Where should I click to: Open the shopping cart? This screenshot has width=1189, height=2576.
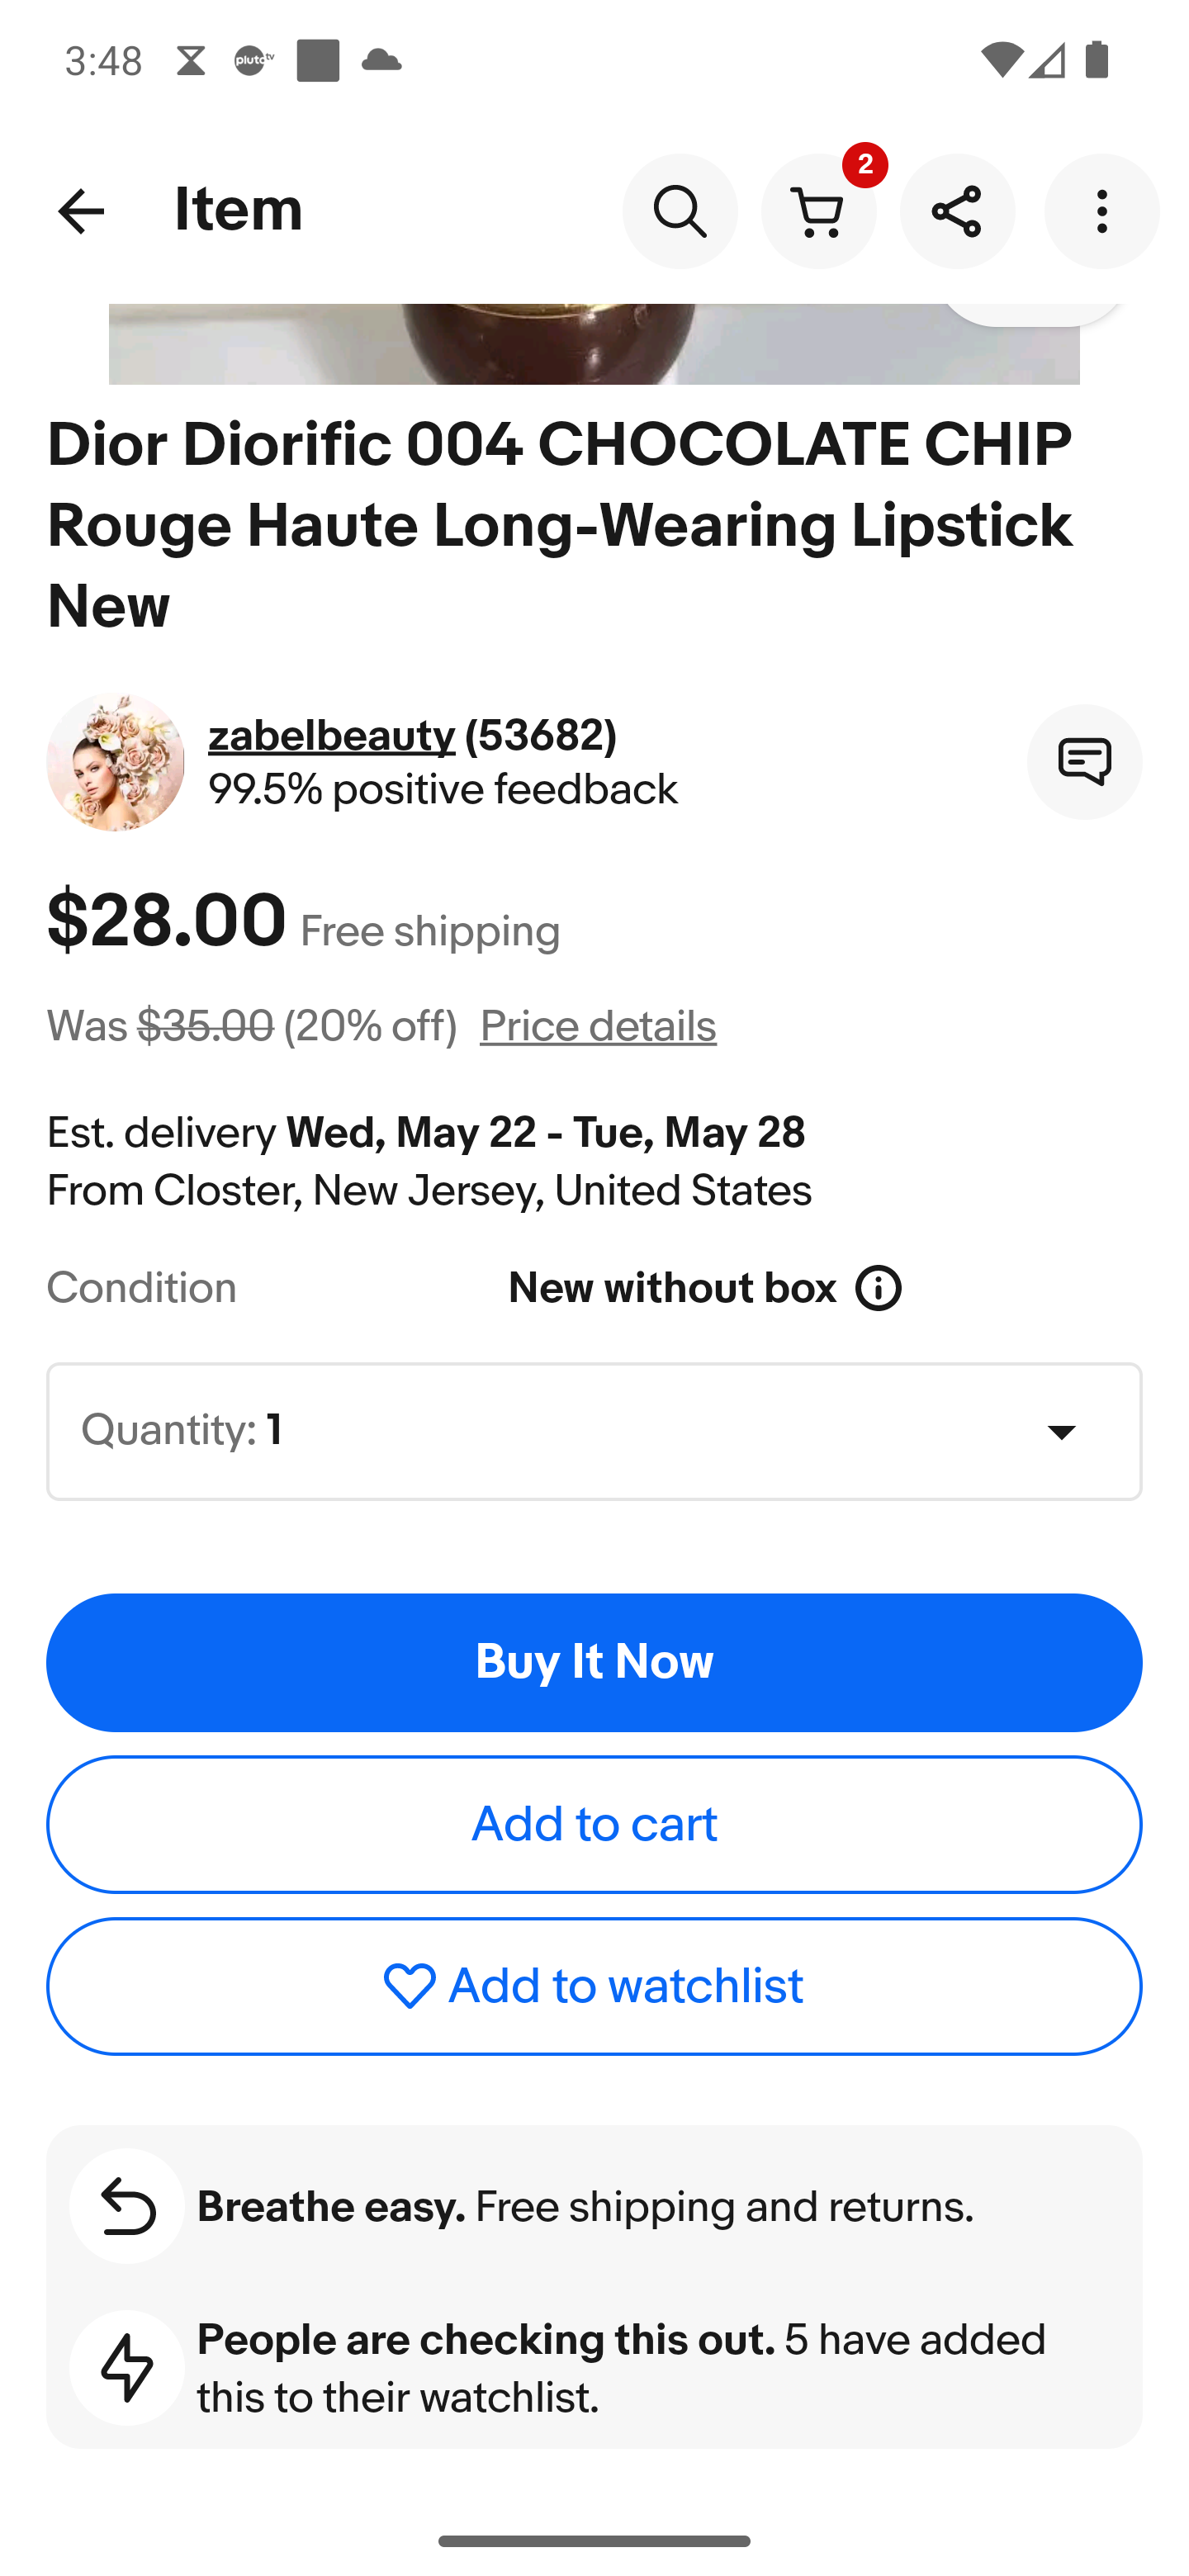pos(818,211)
